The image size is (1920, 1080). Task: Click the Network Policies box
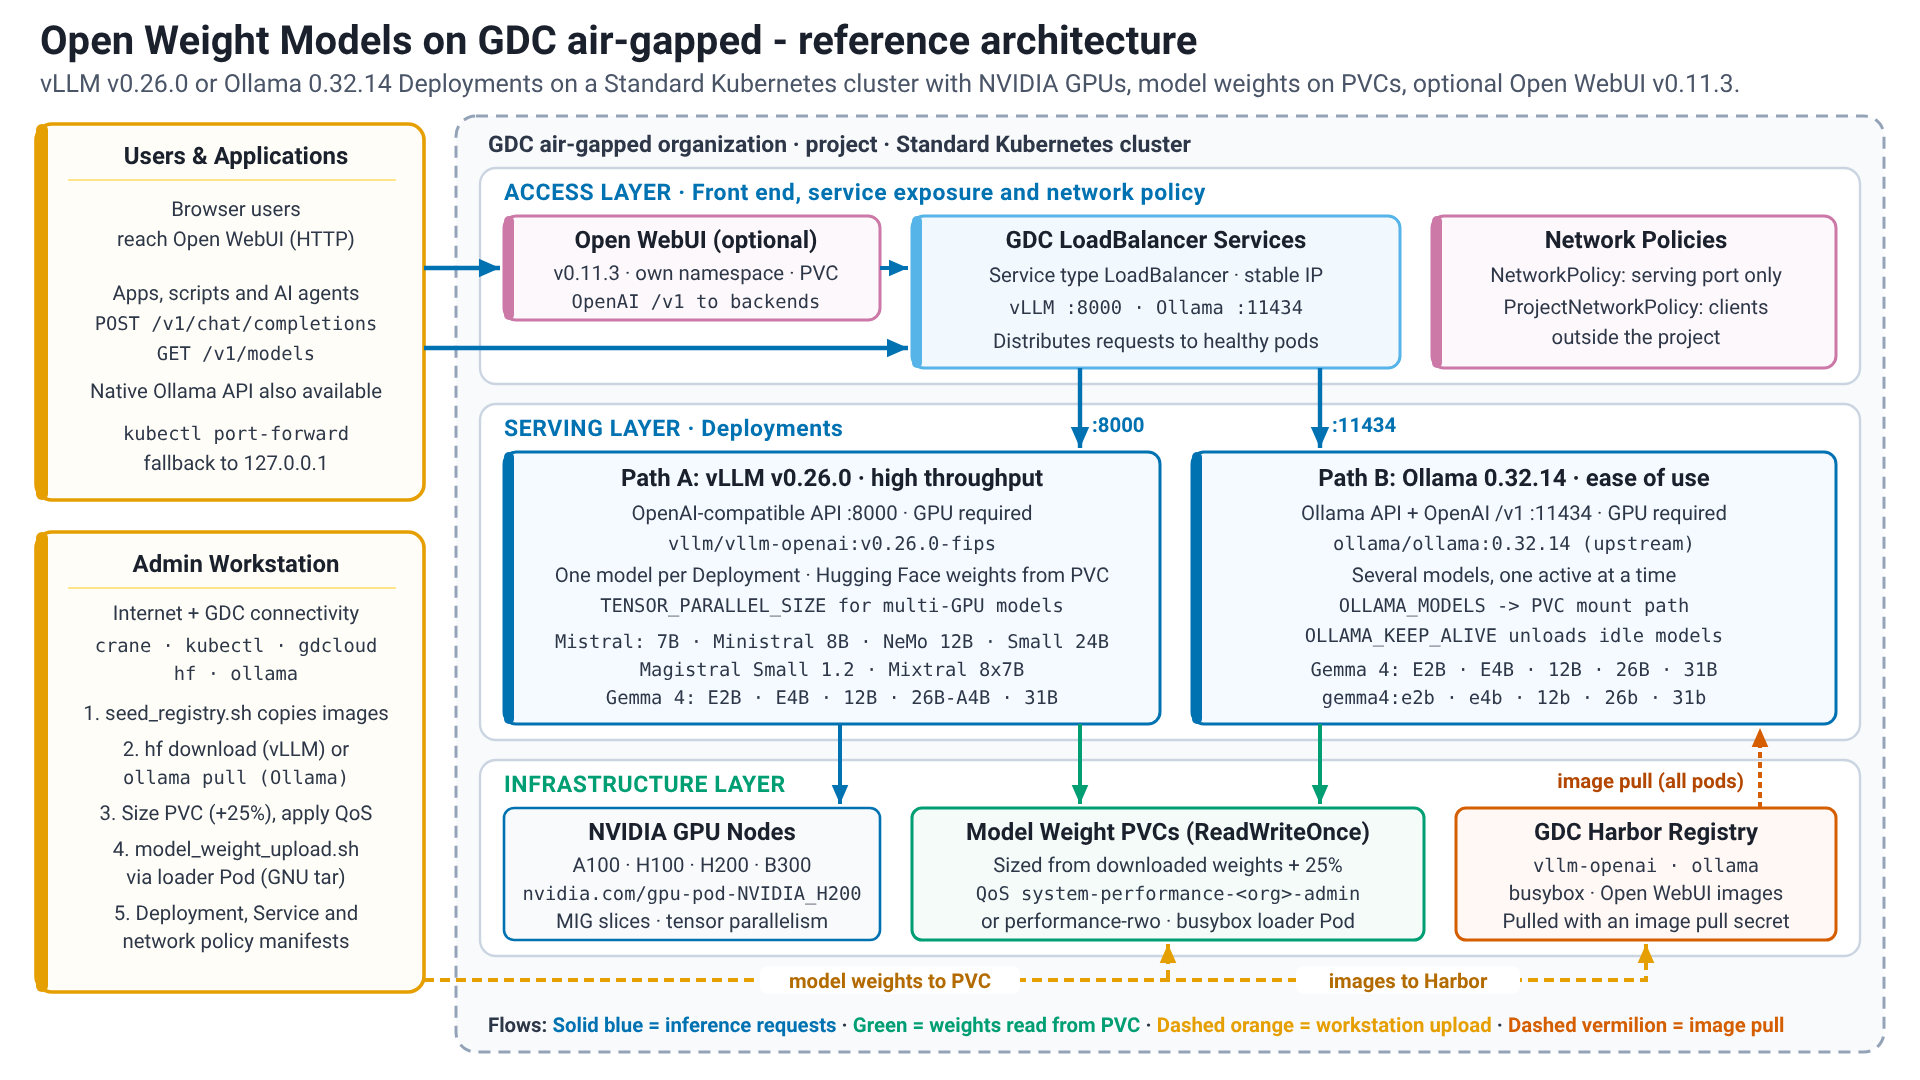point(1635,292)
